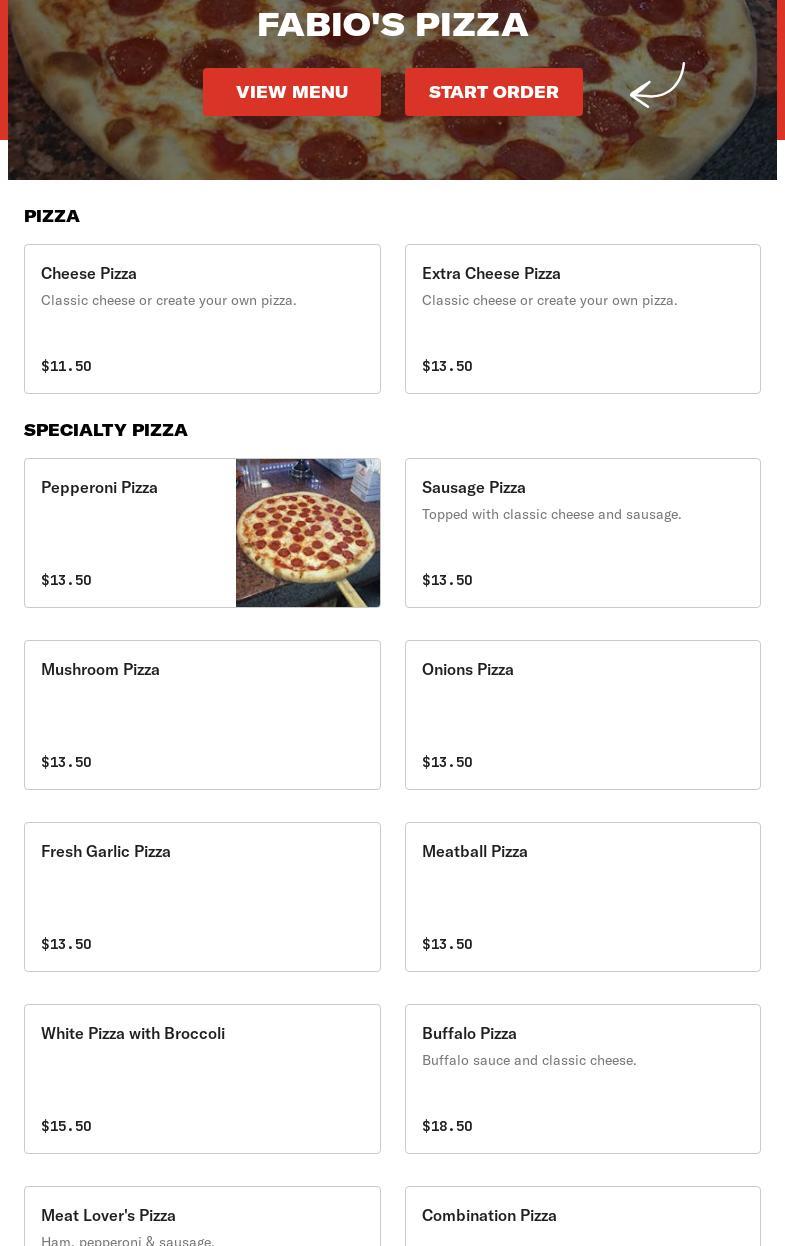Open White Pizza with Broccoli
This screenshot has width=785, height=1246.
point(202,1078)
